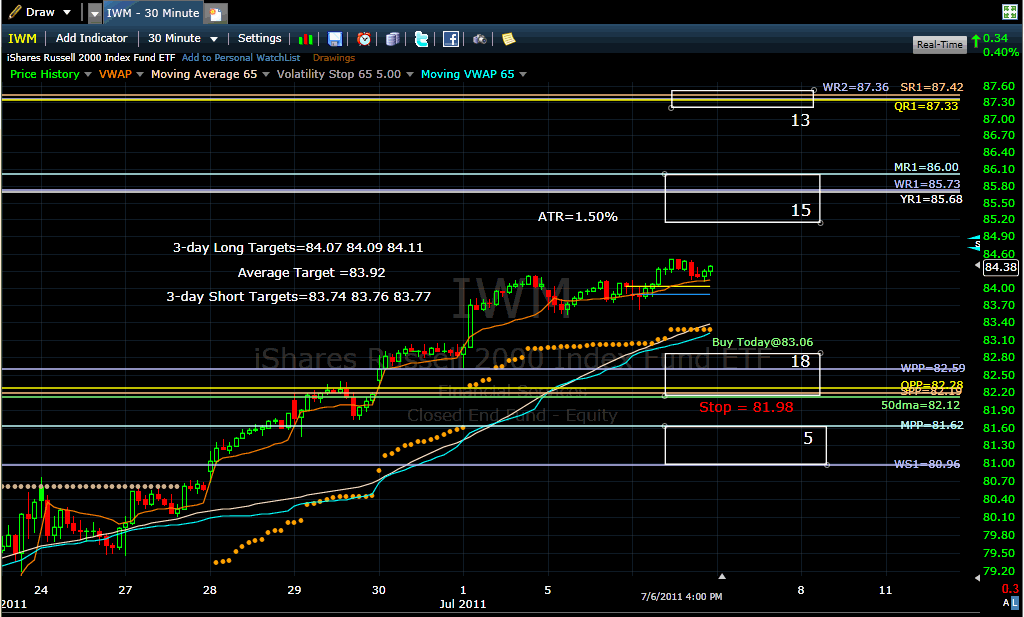The width and height of the screenshot is (1024, 617).
Task: Share the chart on Facebook
Action: (x=451, y=39)
